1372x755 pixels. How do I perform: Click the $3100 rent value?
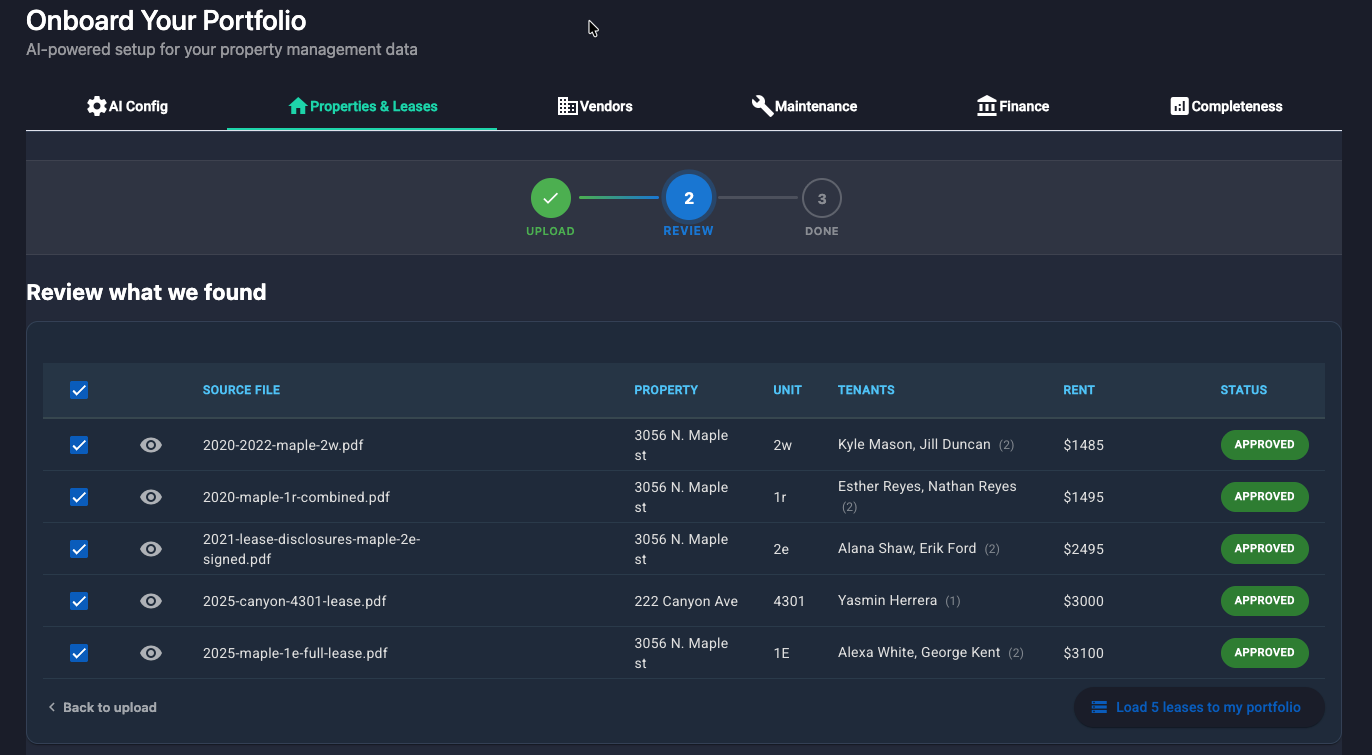coord(1083,653)
